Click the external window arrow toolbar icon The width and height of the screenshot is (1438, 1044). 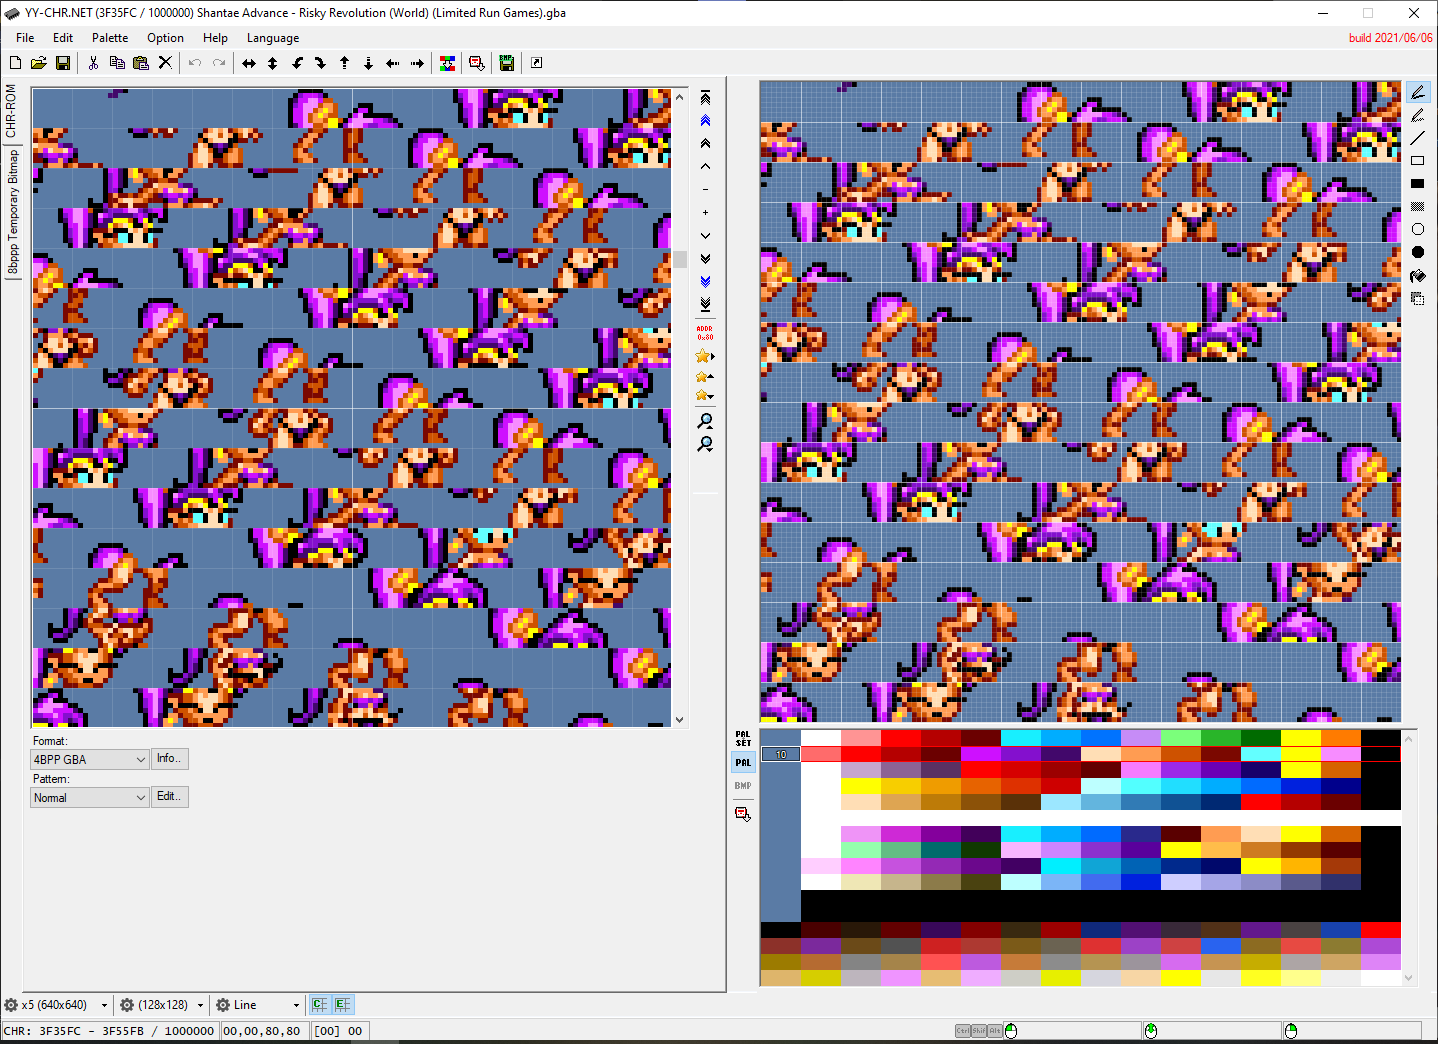[536, 63]
